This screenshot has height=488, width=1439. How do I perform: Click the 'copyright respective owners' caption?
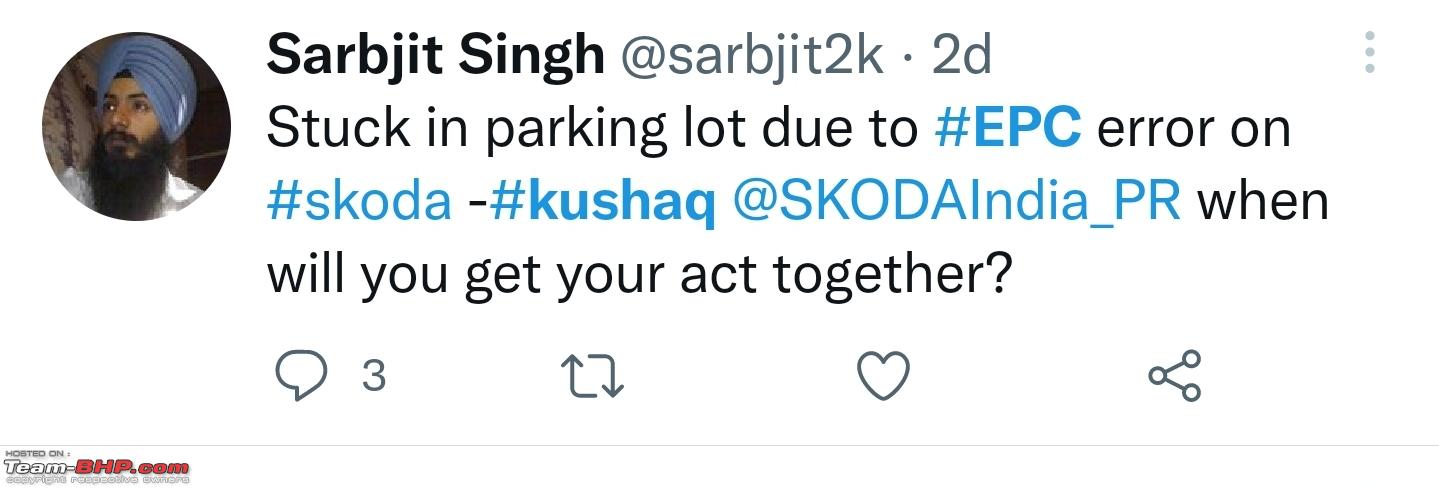[96, 481]
